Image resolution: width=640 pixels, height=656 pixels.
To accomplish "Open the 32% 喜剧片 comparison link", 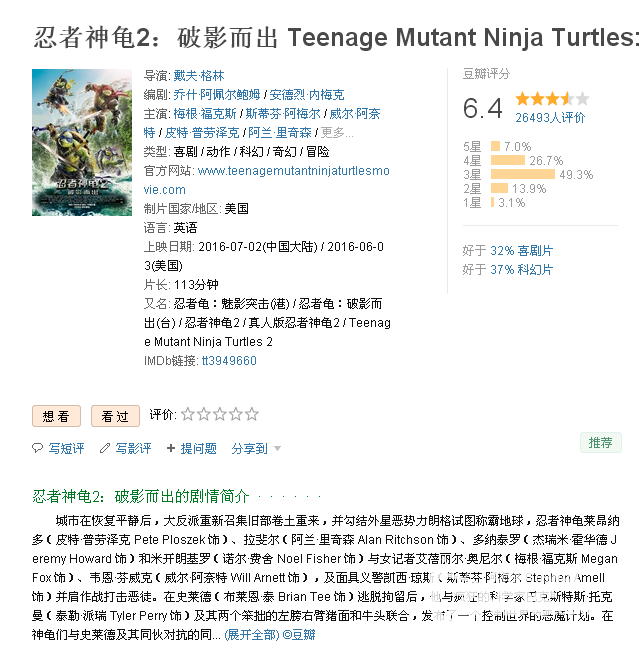I will 522,251.
